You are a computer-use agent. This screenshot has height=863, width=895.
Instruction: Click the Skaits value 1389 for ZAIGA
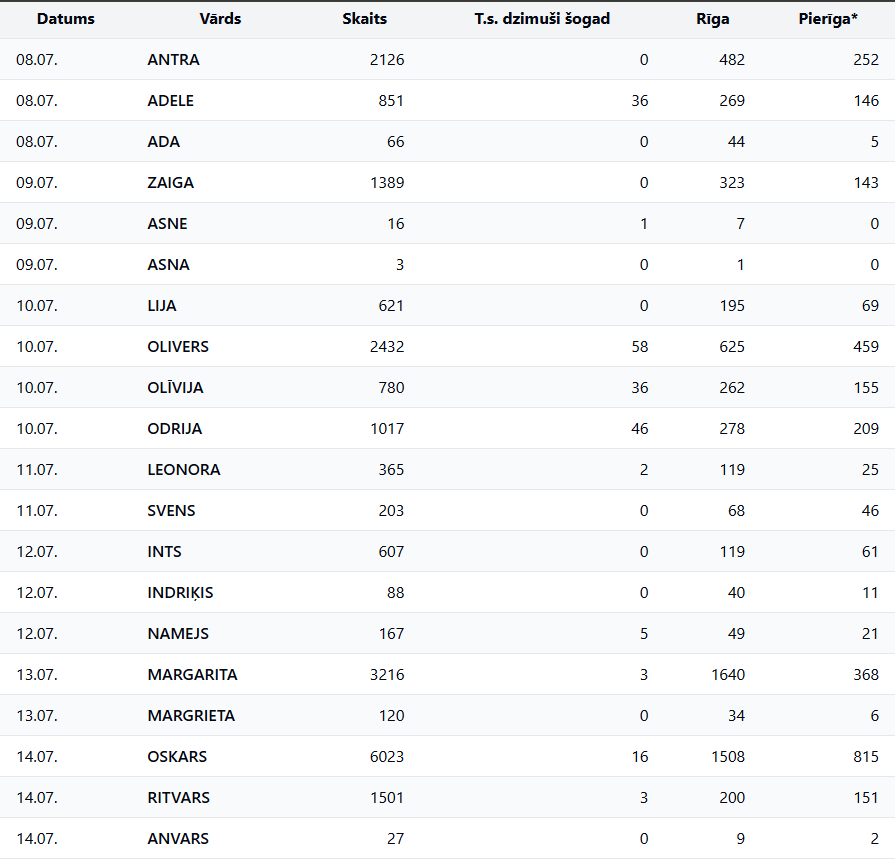[x=387, y=183]
